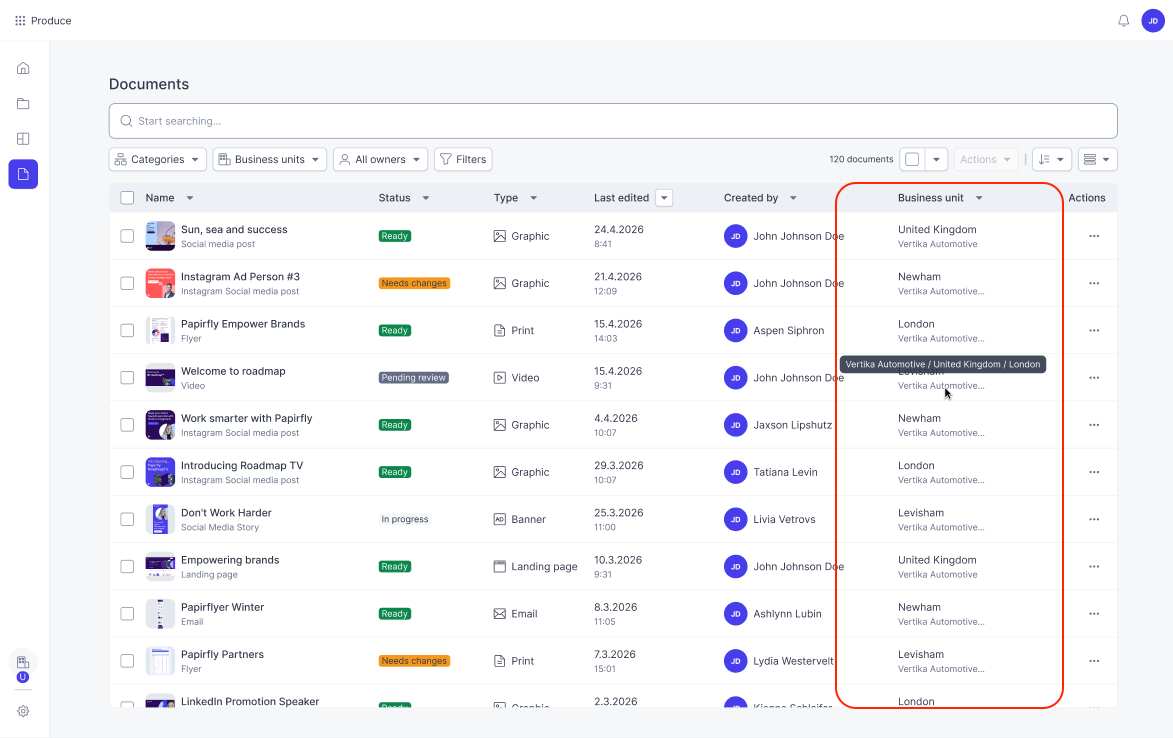This screenshot has height=738, width=1173.
Task: Open three-dot actions for Sun, sea and success
Action: (1094, 236)
